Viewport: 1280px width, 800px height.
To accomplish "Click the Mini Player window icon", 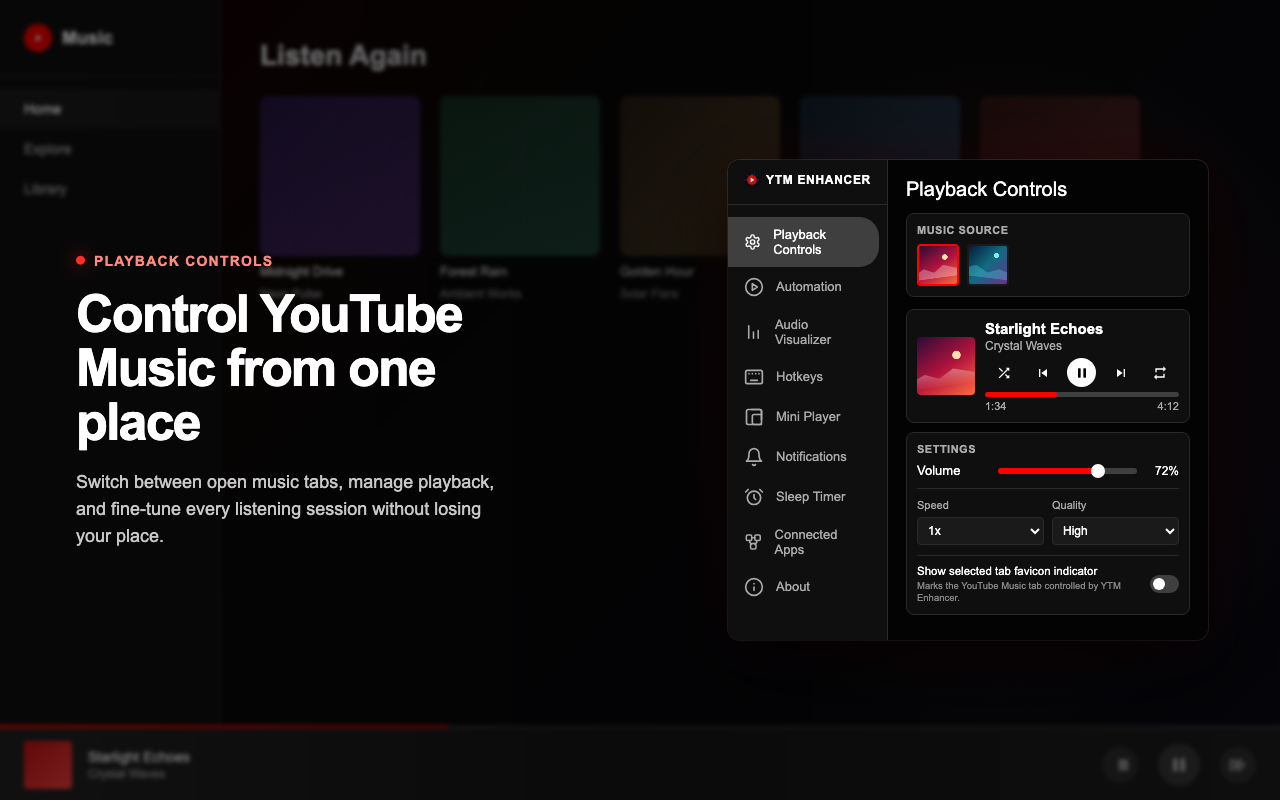I will click(x=754, y=417).
